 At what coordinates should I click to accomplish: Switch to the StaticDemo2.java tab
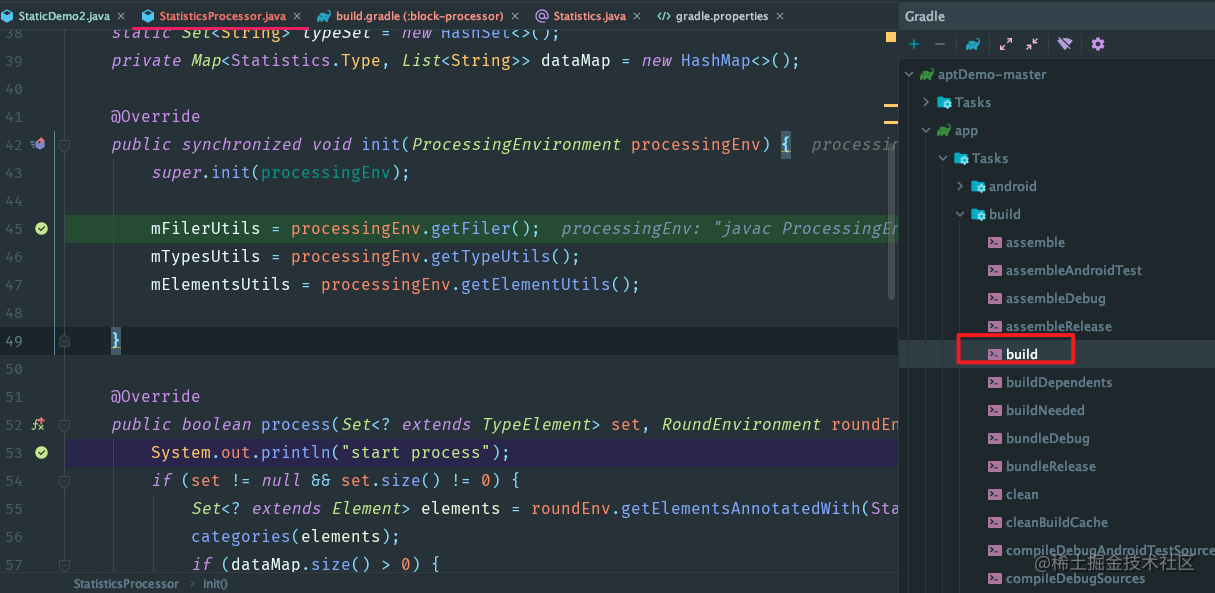click(64, 17)
